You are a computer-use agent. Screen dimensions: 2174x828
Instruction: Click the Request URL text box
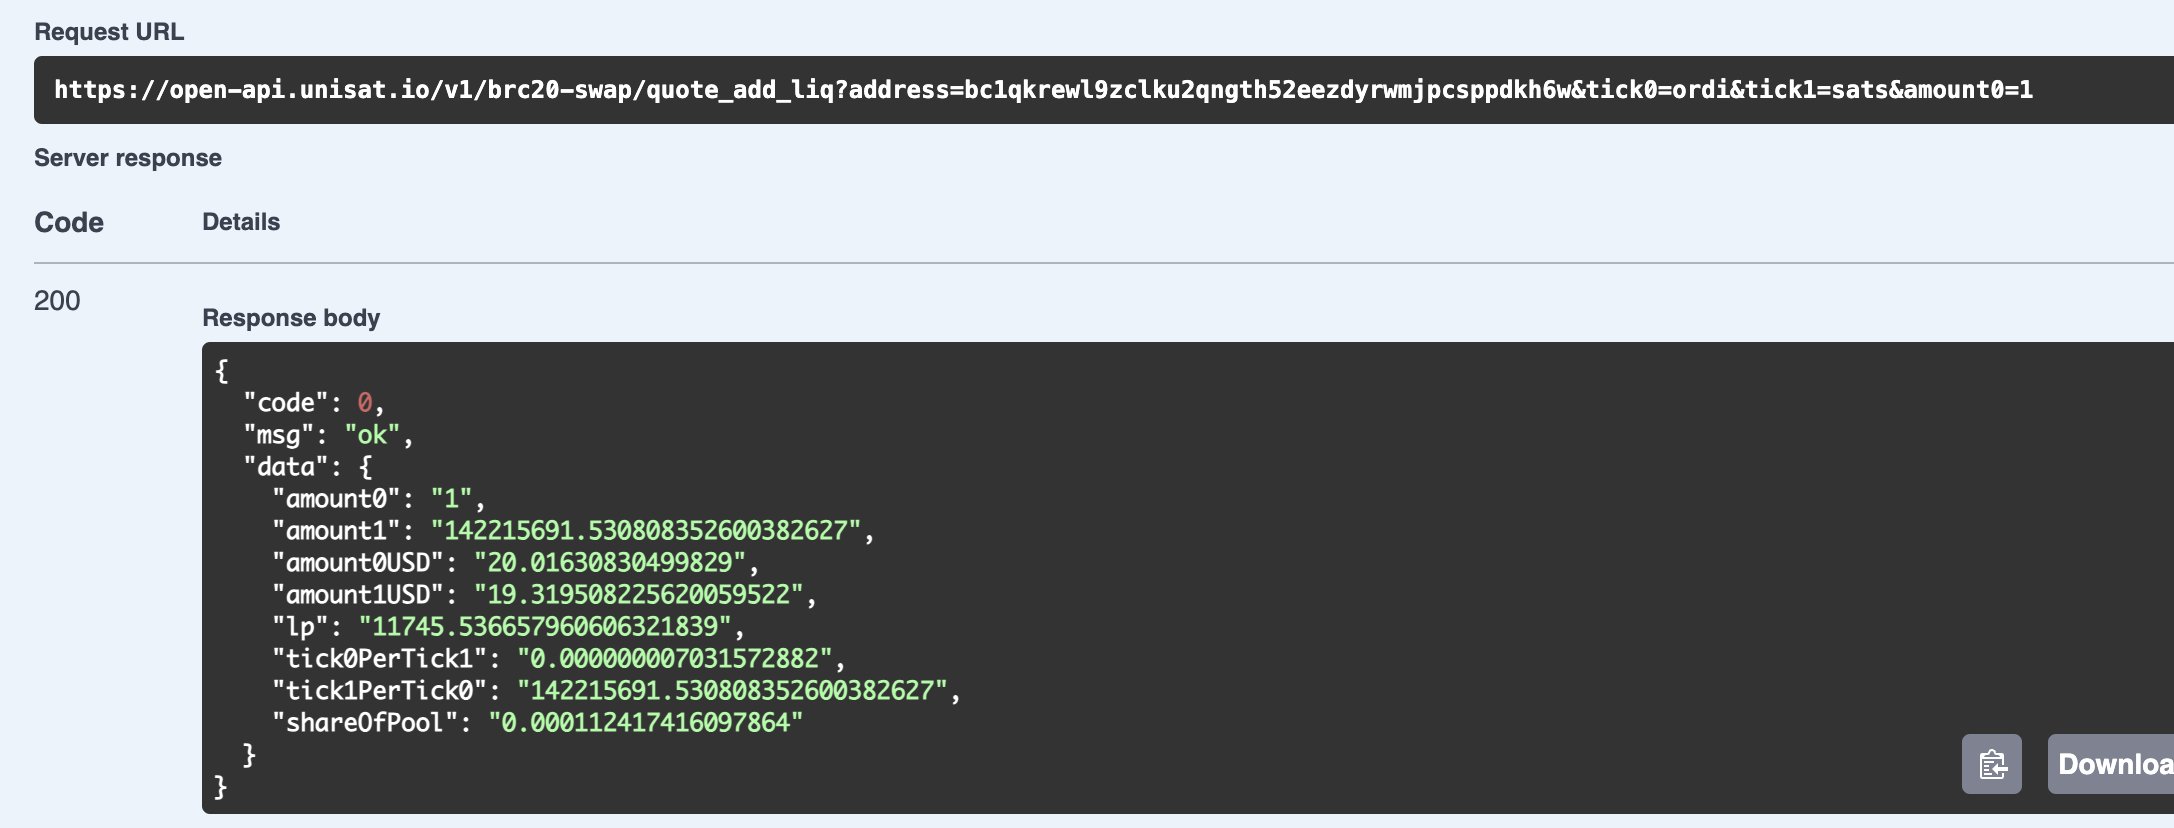click(x=1104, y=90)
